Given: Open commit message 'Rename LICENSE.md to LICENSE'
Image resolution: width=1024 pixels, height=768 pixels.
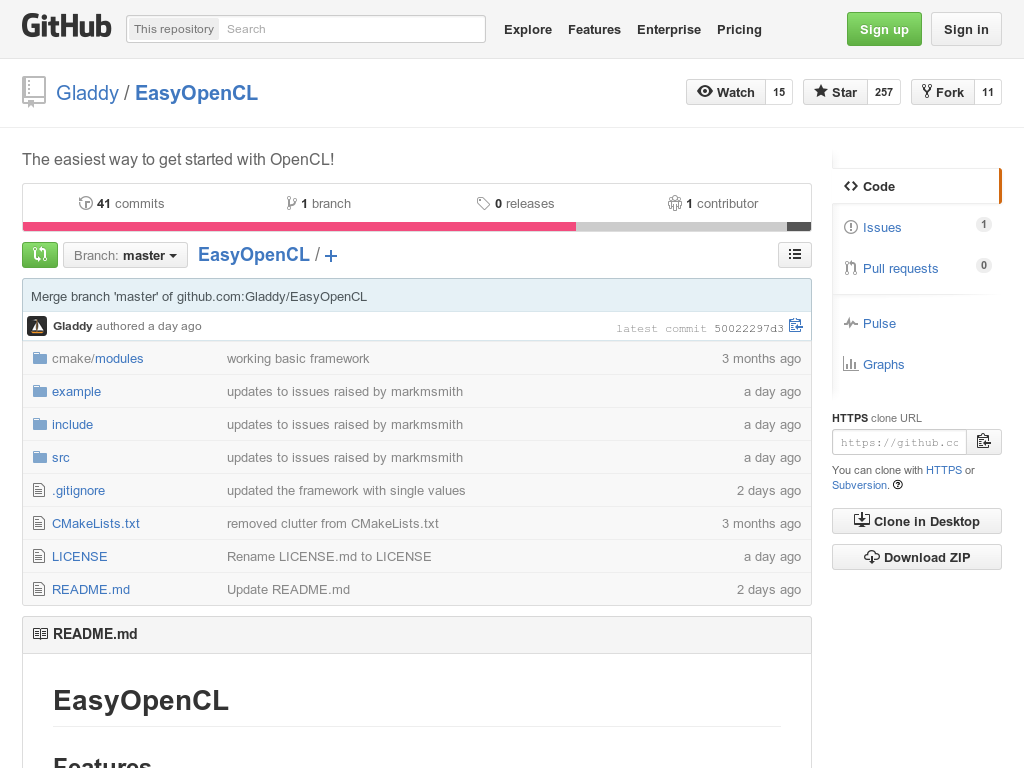Looking at the screenshot, I should point(328,556).
